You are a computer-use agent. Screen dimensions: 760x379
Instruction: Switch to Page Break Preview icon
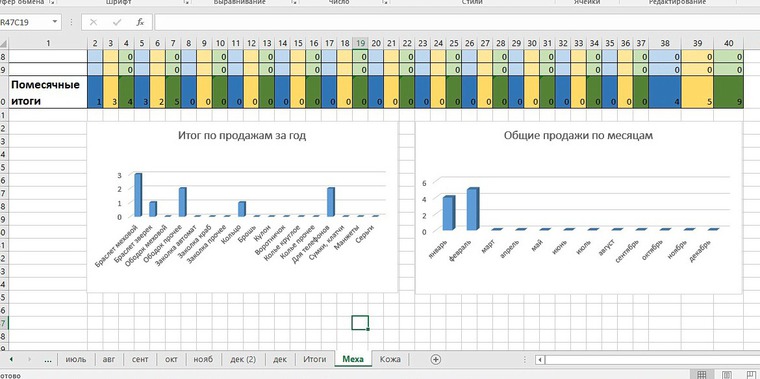click(752, 375)
